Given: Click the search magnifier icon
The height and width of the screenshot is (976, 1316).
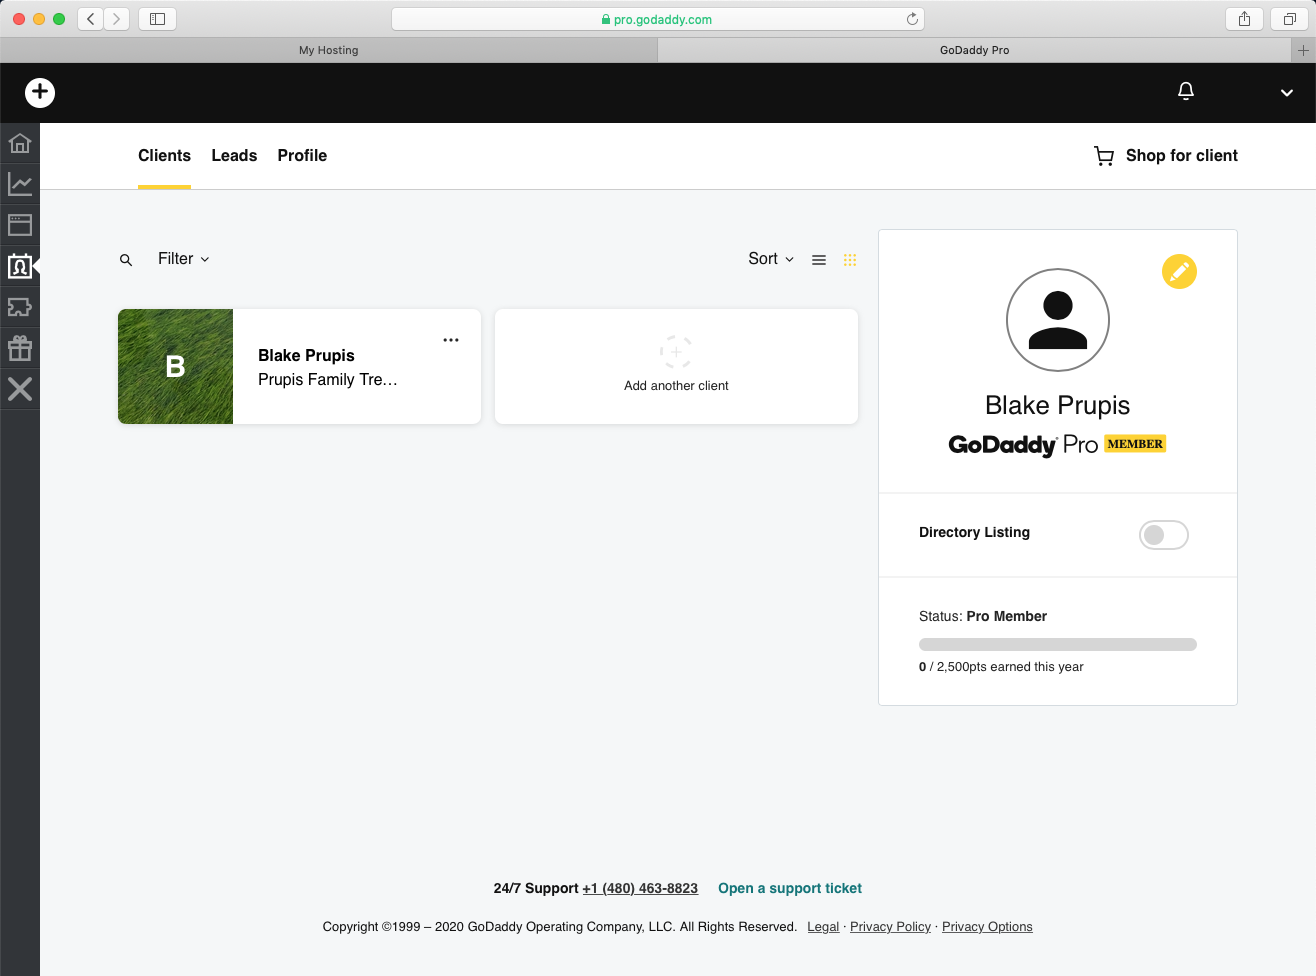Looking at the screenshot, I should tap(126, 260).
